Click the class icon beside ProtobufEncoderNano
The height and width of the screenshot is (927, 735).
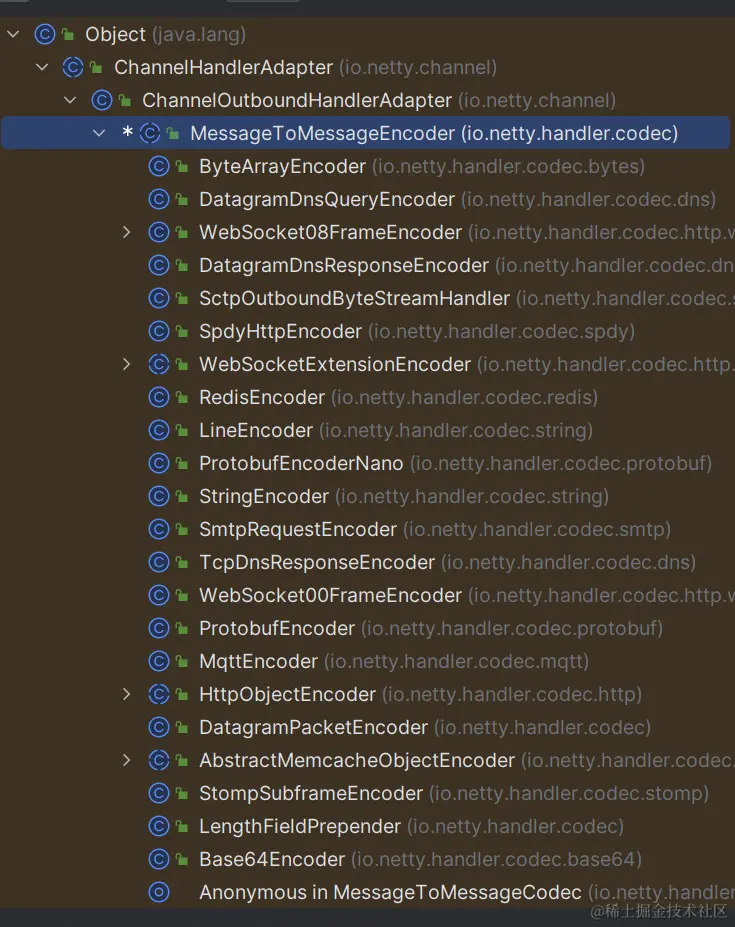(158, 464)
